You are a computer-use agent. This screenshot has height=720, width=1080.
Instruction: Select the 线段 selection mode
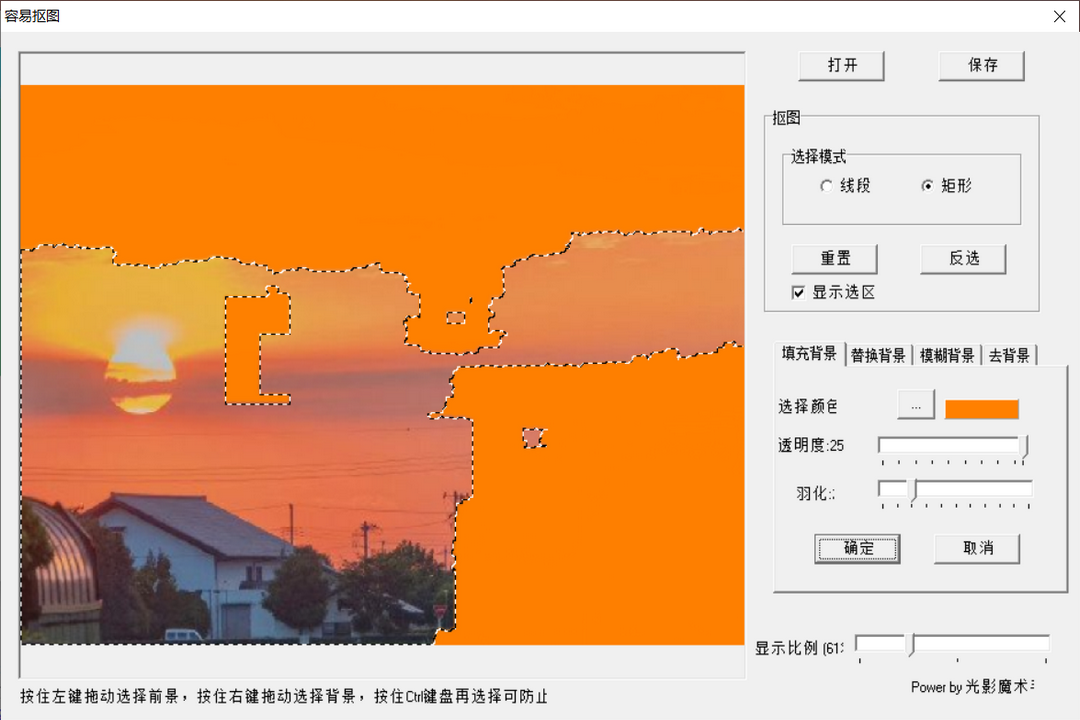coord(827,186)
